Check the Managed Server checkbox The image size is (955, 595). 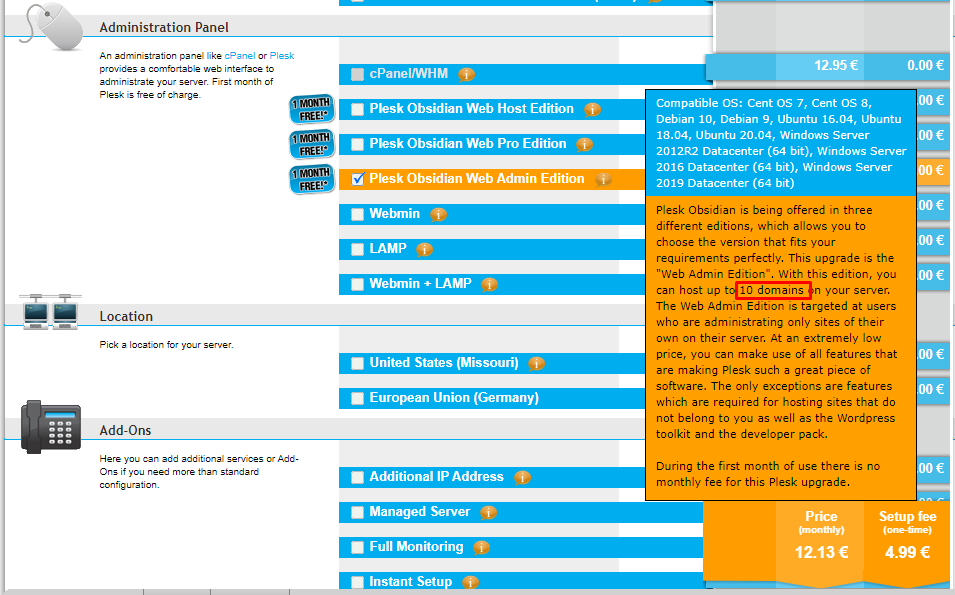(358, 513)
